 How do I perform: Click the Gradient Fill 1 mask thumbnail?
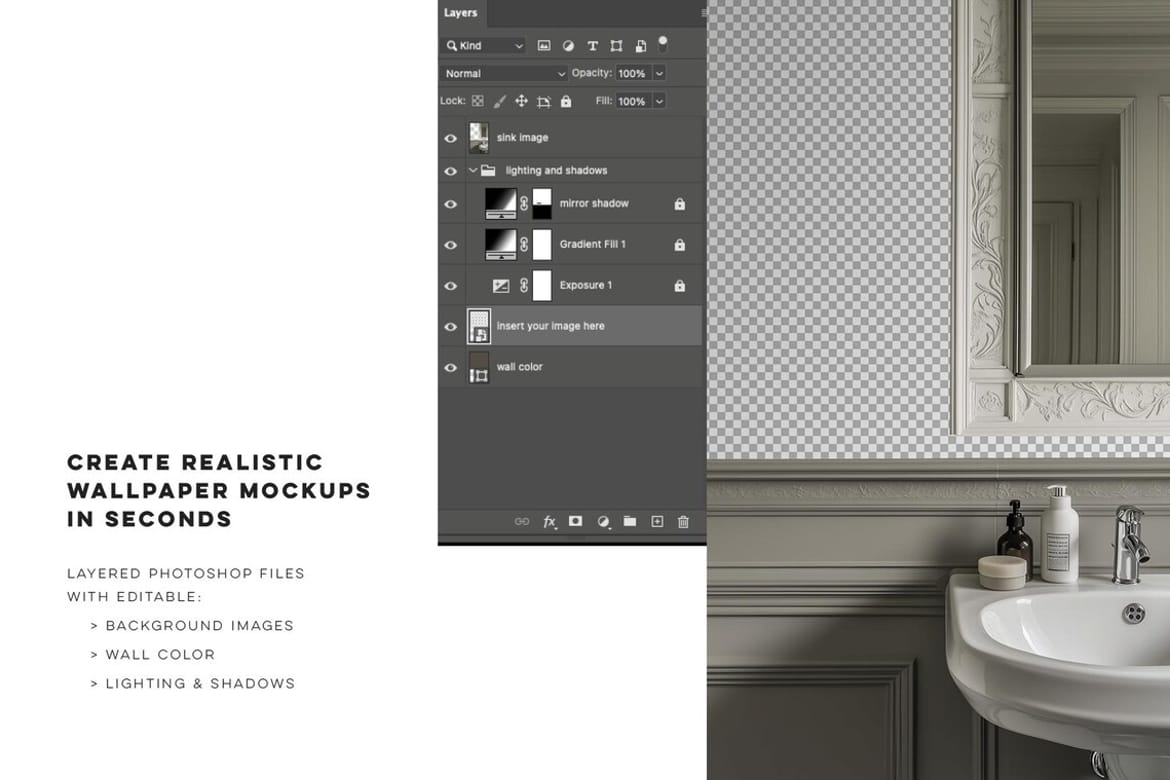tap(542, 244)
